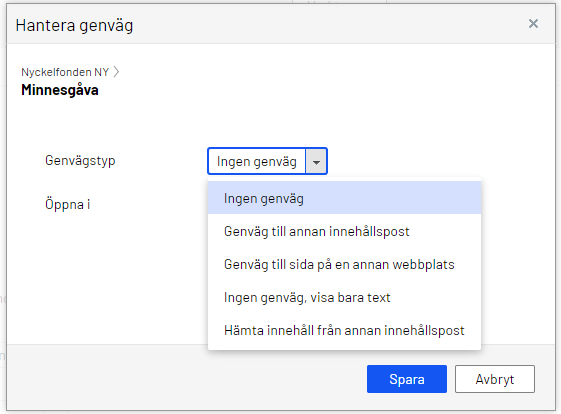The width and height of the screenshot is (561, 414).
Task: Click the breadcrumb chevron after Nyckelfonden NY
Action: click(116, 72)
